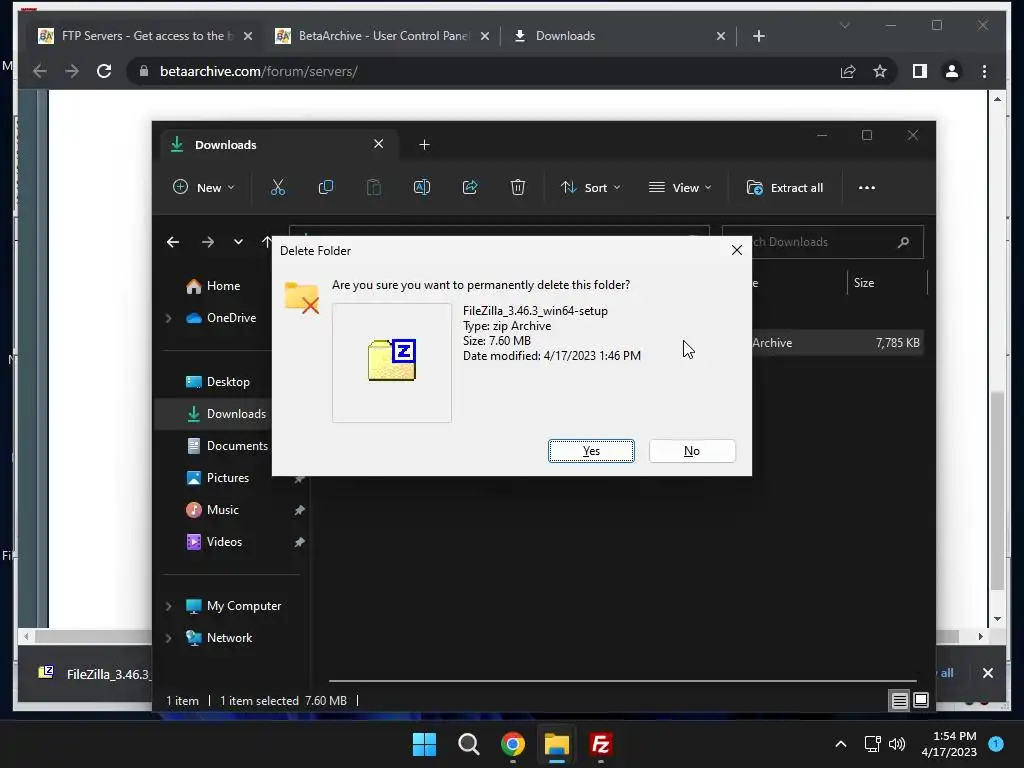Open Chrome three-dot menu
1024x768 pixels.
pos(984,71)
